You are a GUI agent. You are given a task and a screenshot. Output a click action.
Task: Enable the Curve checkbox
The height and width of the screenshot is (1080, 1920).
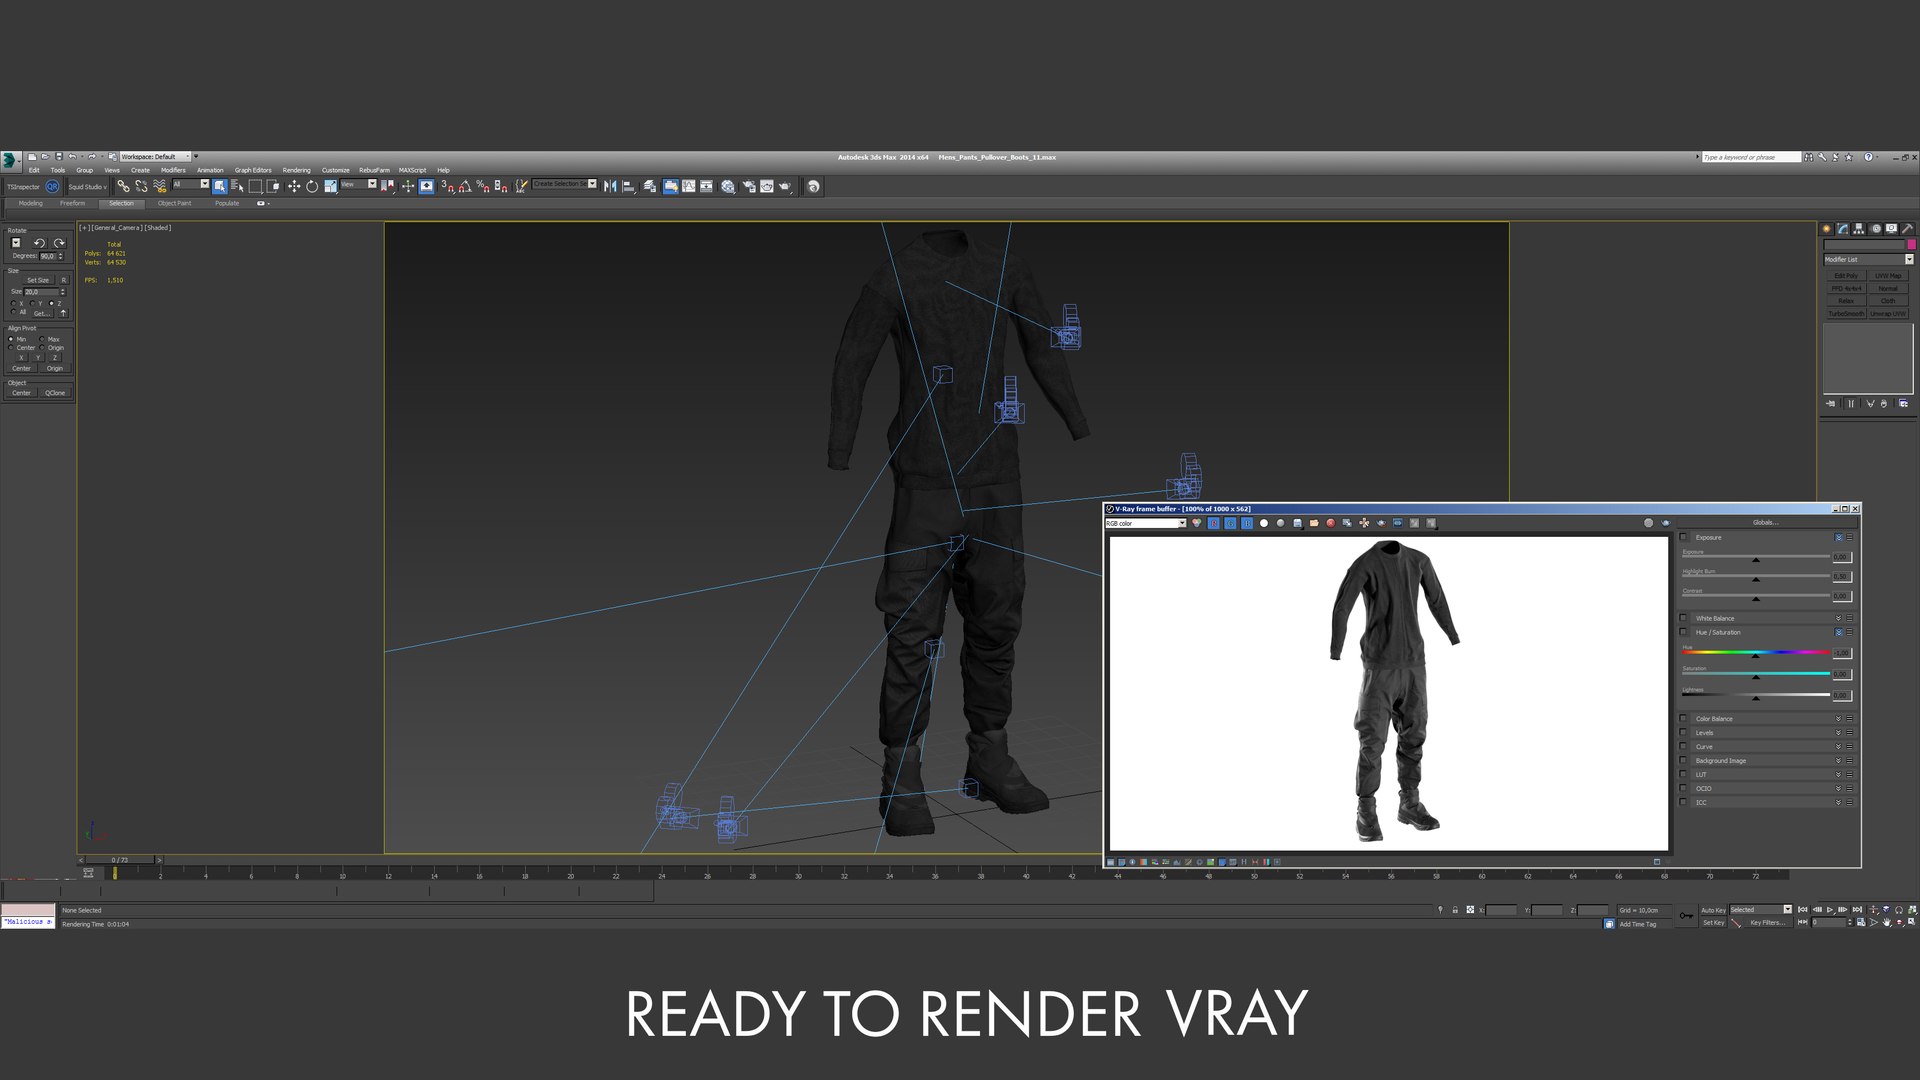pos(1683,746)
